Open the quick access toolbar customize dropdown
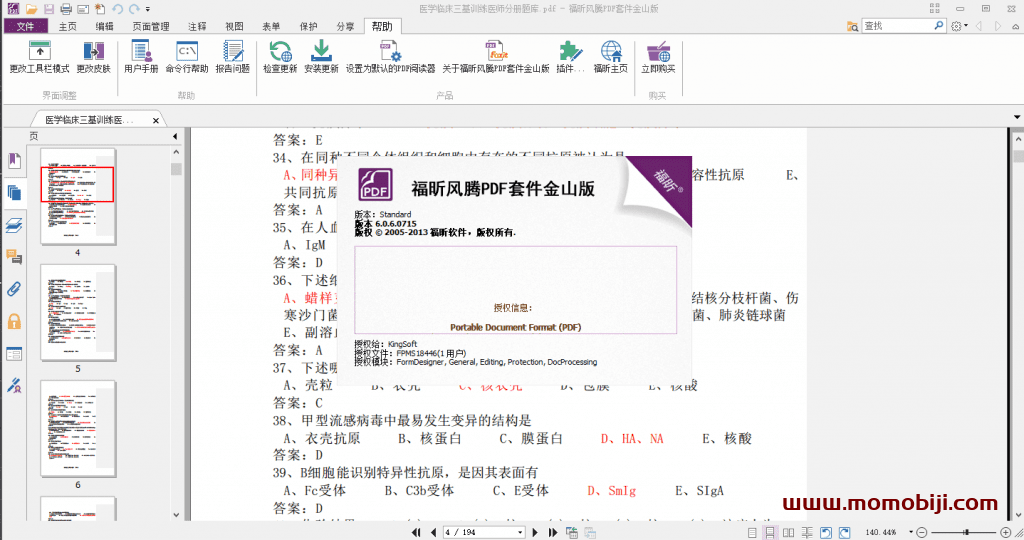 pyautogui.click(x=148, y=9)
